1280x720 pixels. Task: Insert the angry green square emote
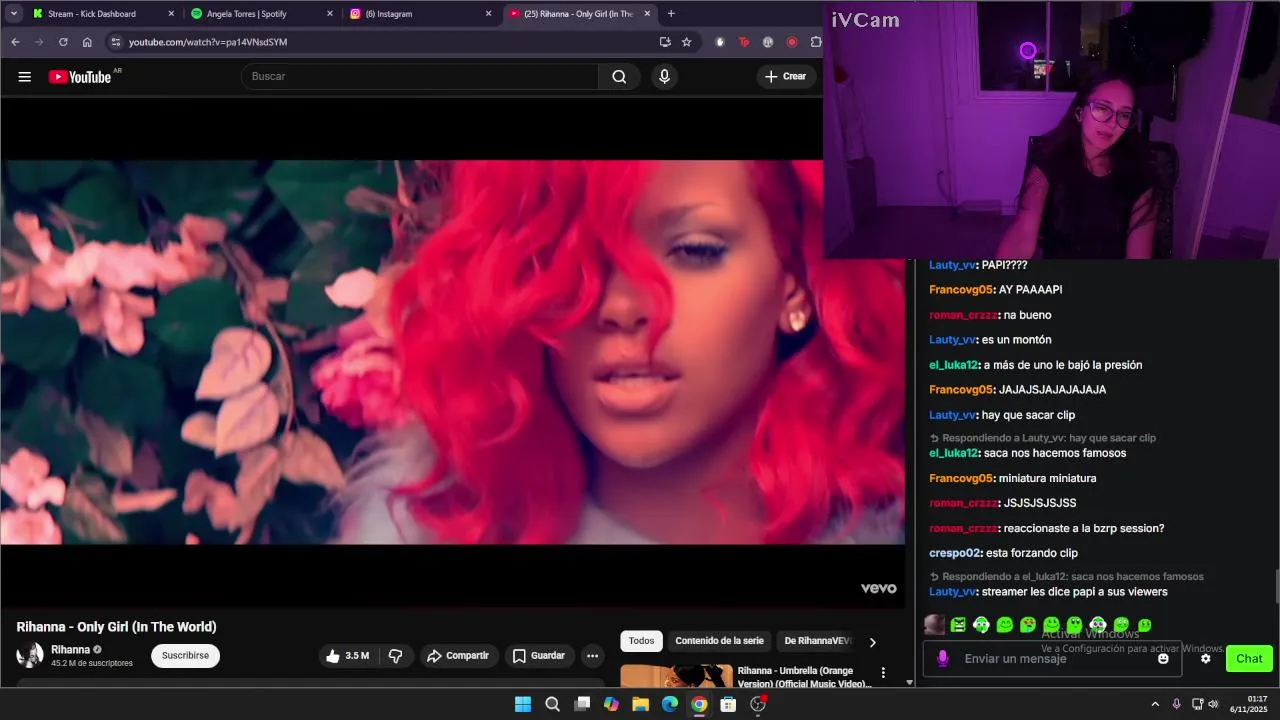(958, 625)
